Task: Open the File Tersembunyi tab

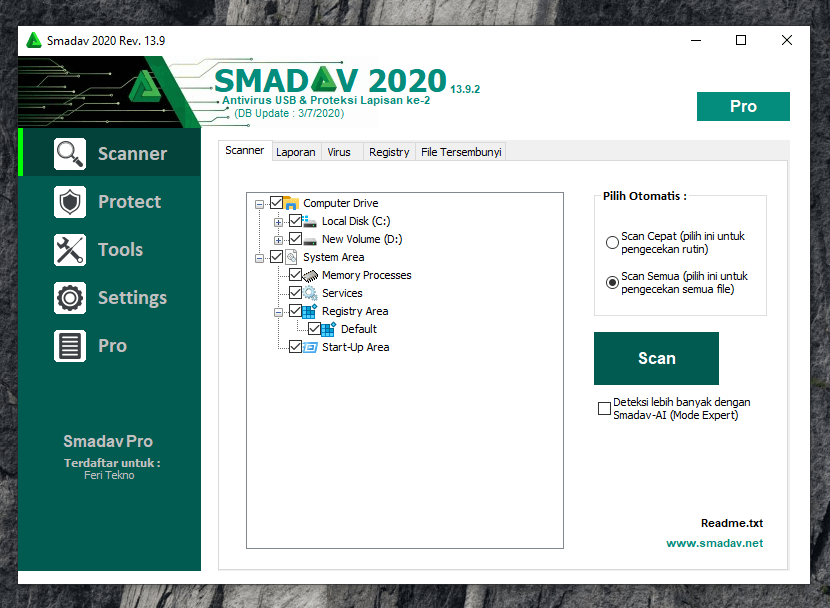Action: coord(461,152)
